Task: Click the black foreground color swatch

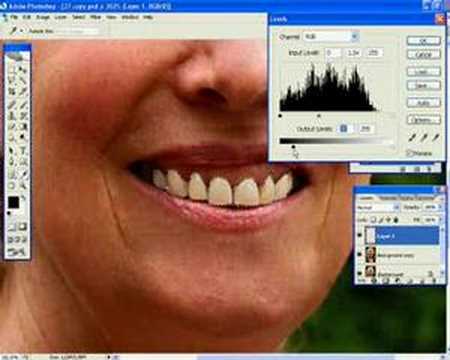Action: click(13, 202)
